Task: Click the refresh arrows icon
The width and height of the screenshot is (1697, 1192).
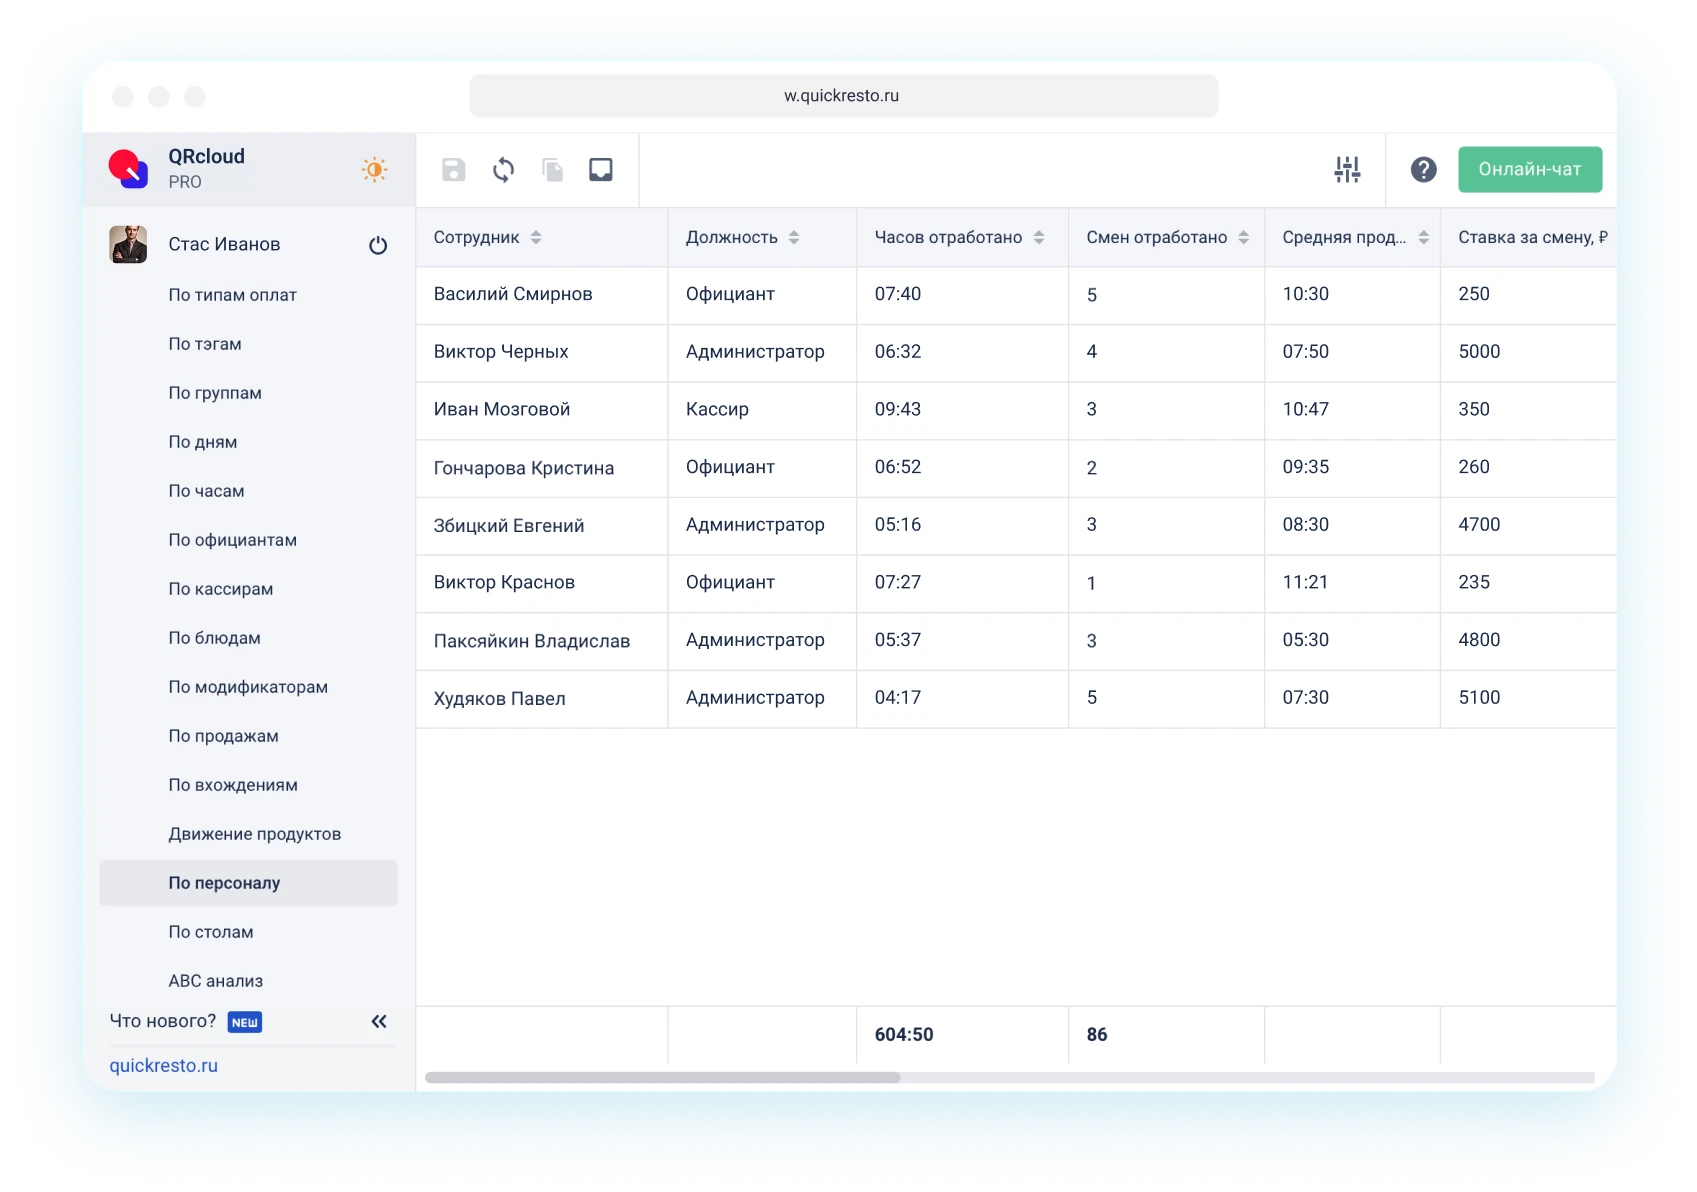Action: click(503, 170)
